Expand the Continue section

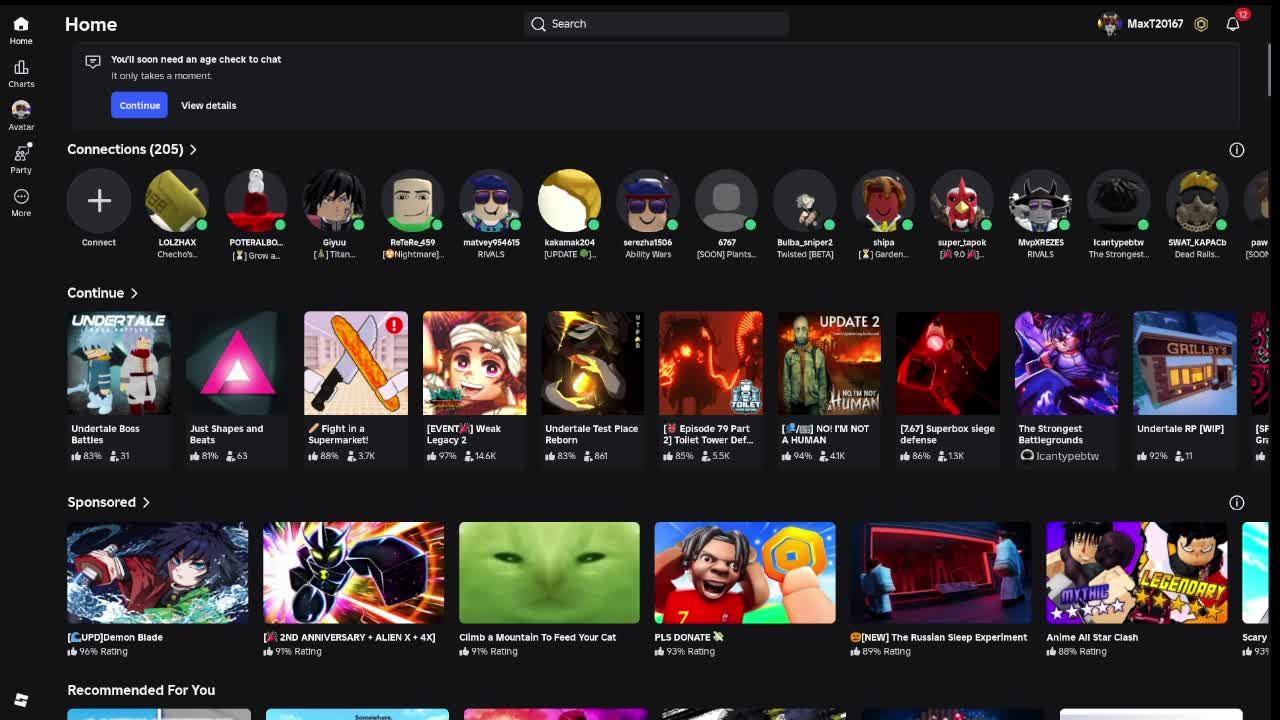pos(102,293)
